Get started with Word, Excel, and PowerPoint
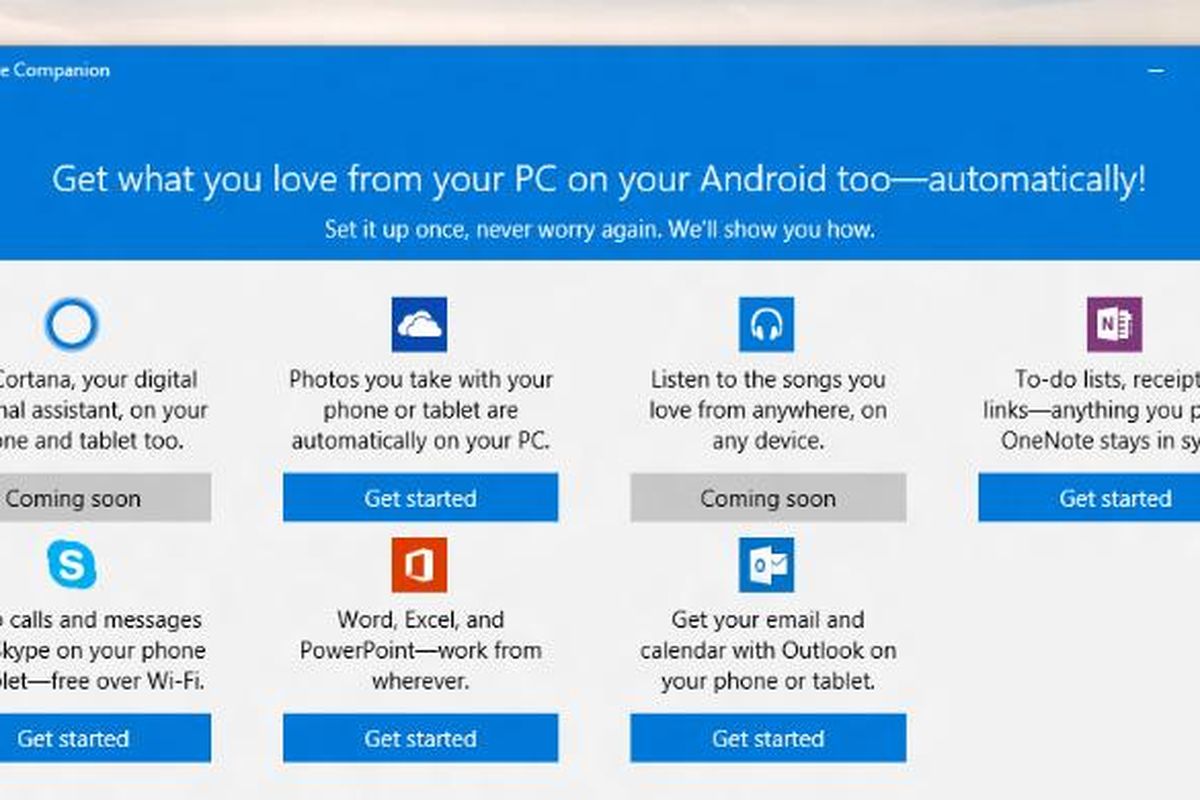 pyautogui.click(x=420, y=738)
